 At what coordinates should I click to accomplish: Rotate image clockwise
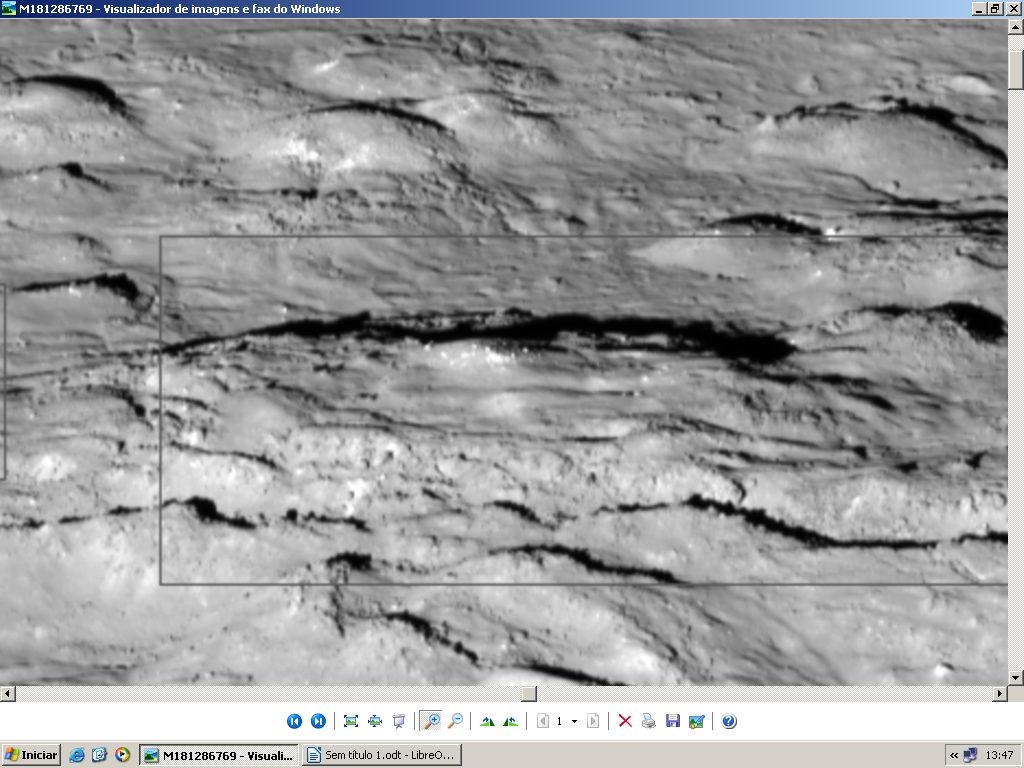point(487,721)
